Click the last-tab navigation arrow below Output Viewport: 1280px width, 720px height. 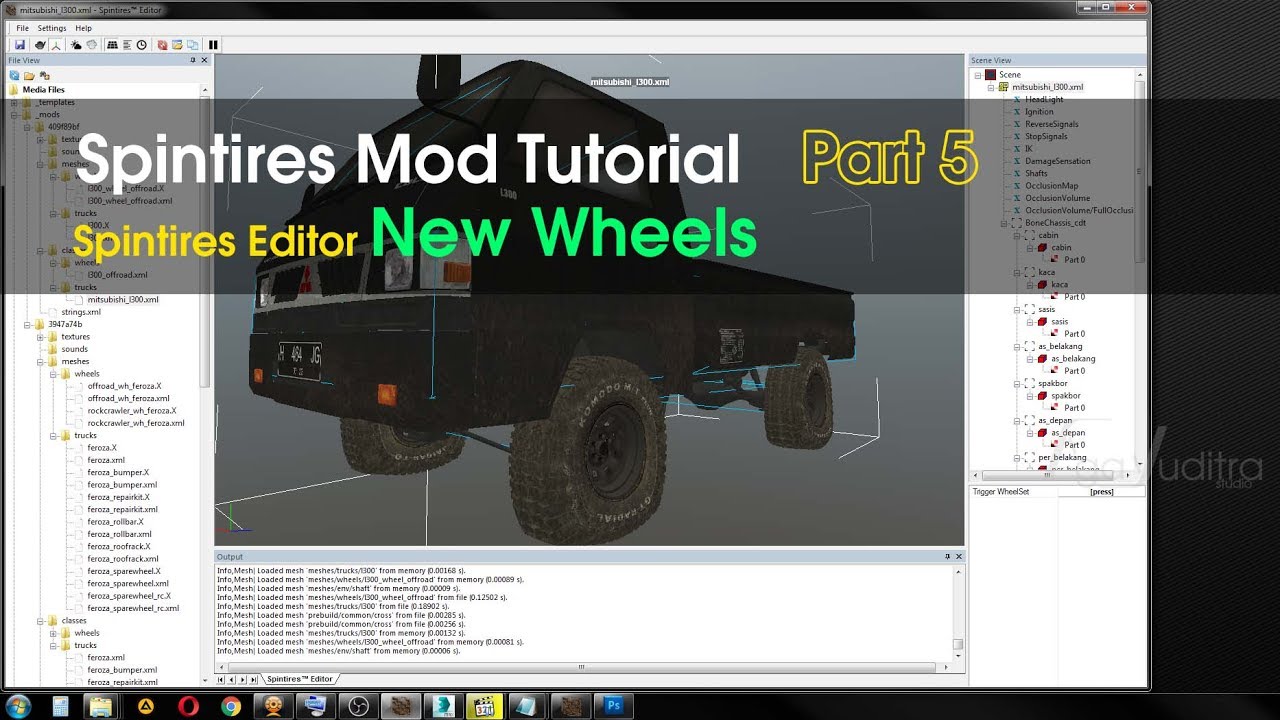(x=254, y=679)
